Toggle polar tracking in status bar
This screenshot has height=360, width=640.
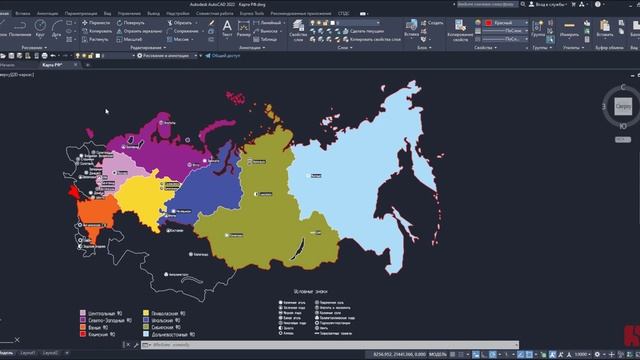pos(493,354)
